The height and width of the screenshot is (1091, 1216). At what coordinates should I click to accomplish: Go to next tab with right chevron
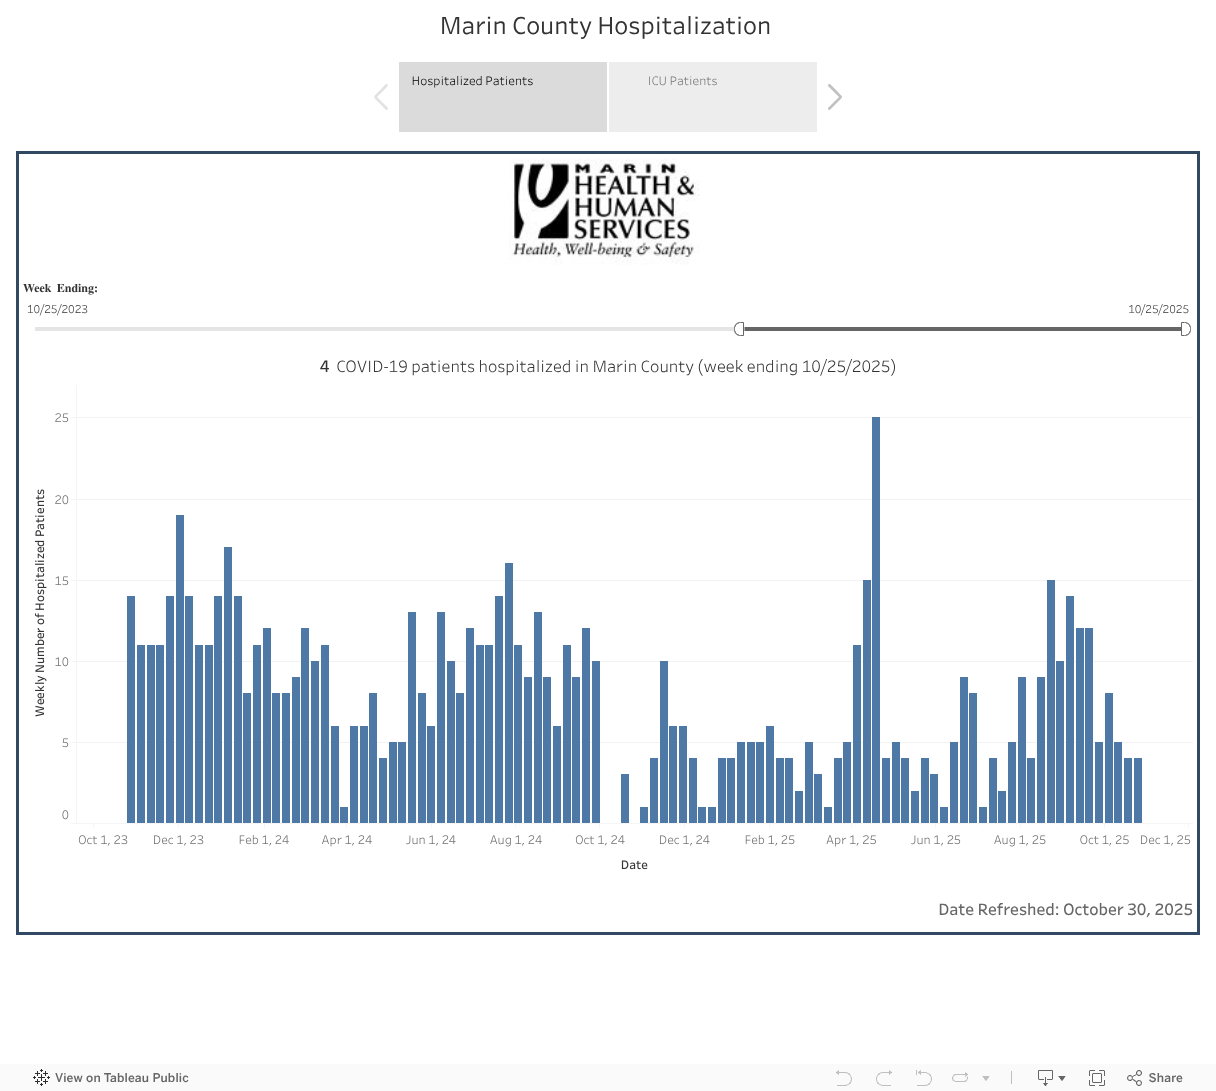coord(835,97)
